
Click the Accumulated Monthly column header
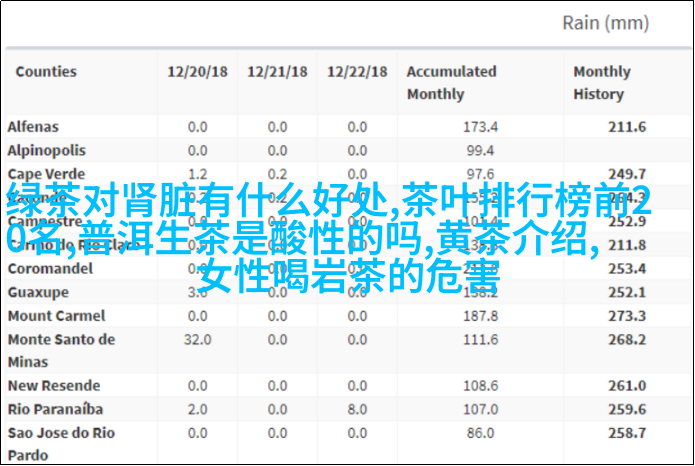451,83
